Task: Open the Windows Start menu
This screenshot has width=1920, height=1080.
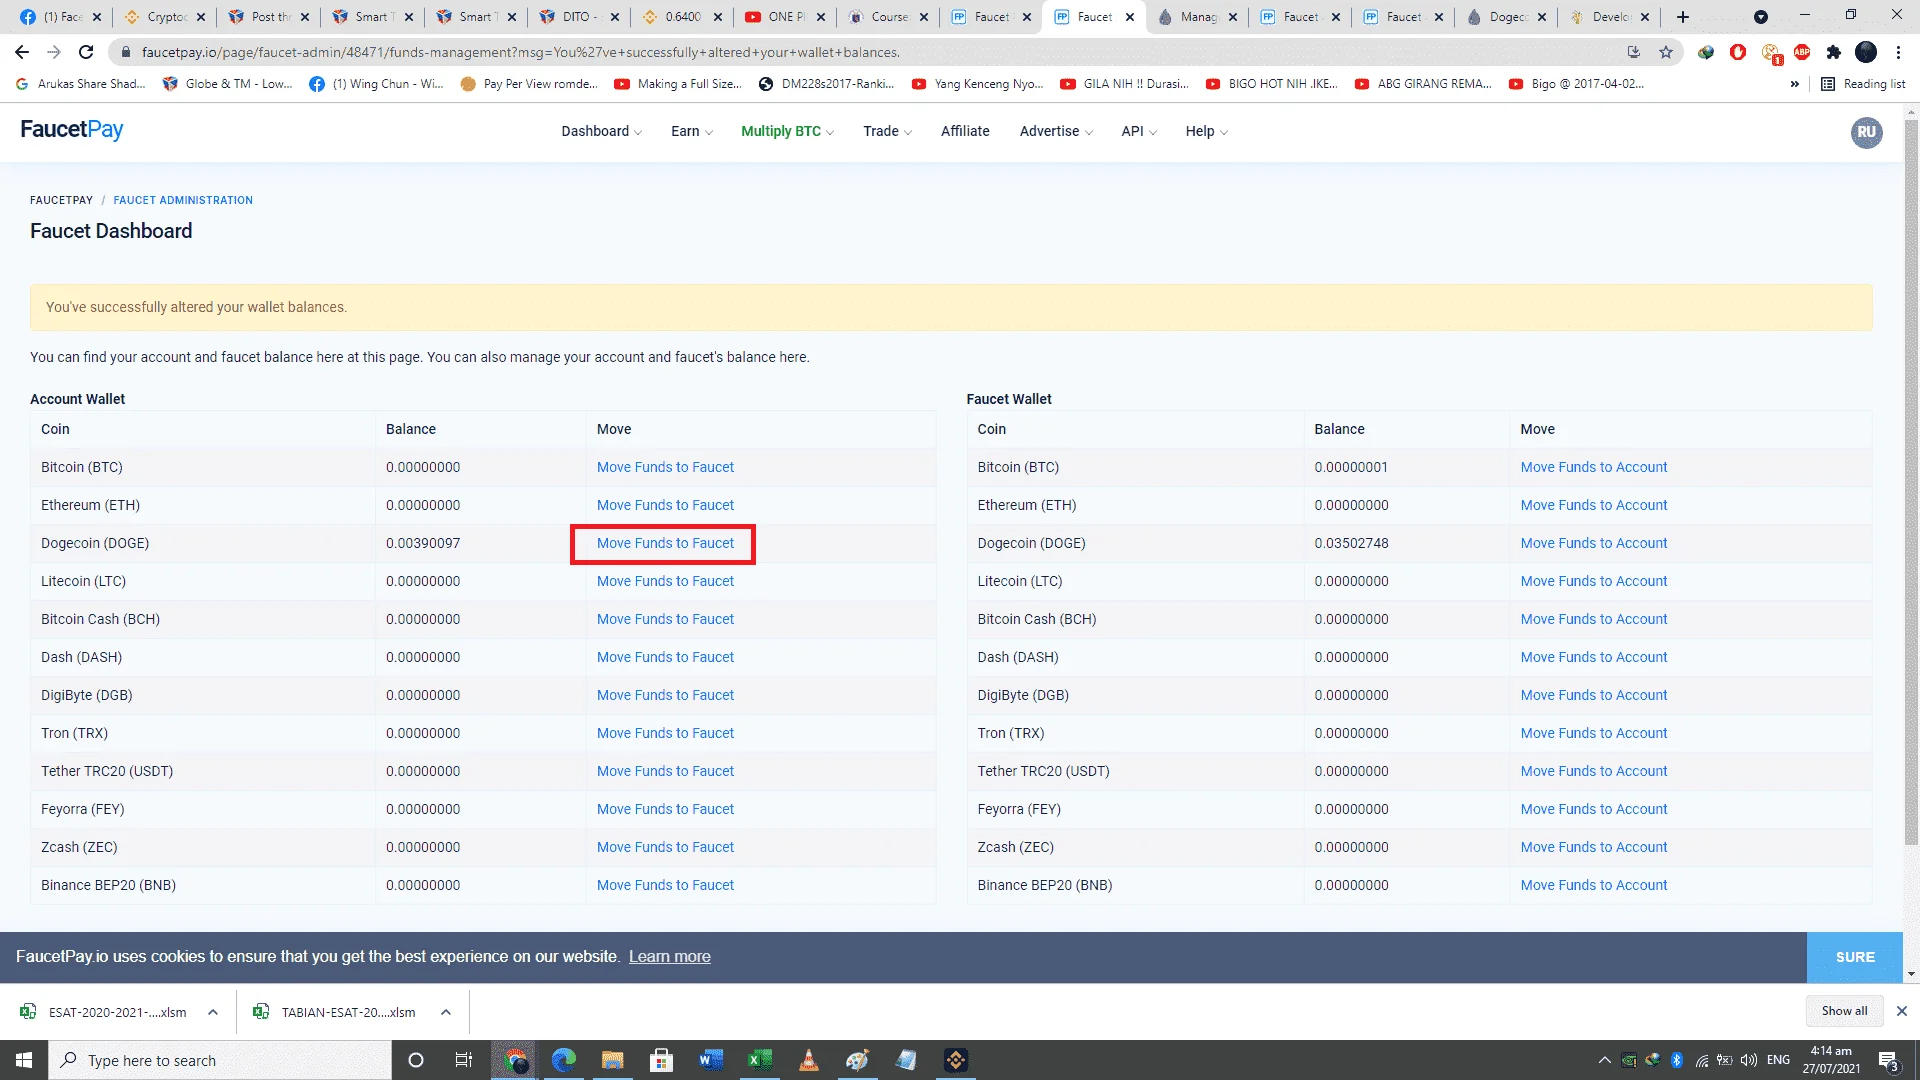Action: 24,1060
